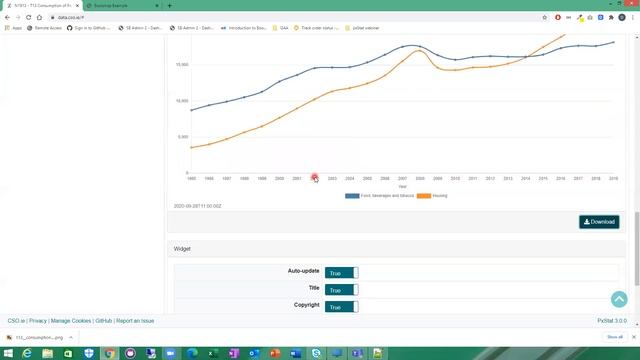The width and height of the screenshot is (640, 360).
Task: Open the Chrome extensions puzzle icon
Action: point(611,18)
